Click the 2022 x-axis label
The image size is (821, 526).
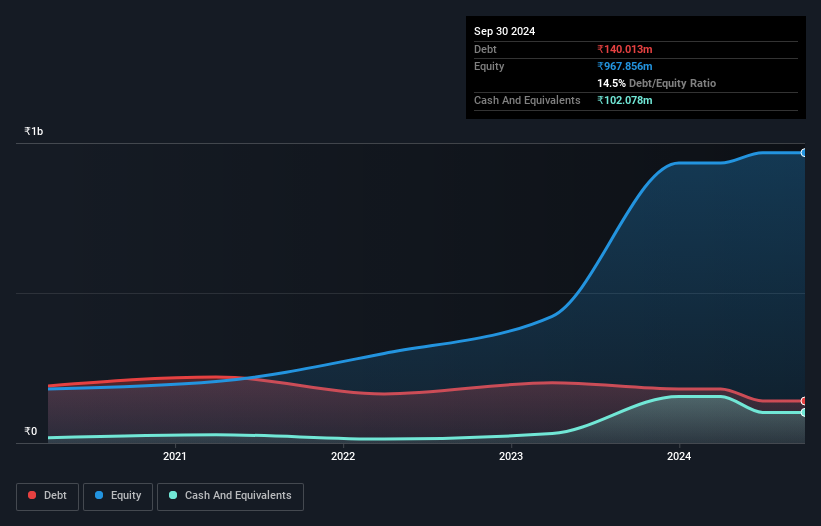click(343, 456)
